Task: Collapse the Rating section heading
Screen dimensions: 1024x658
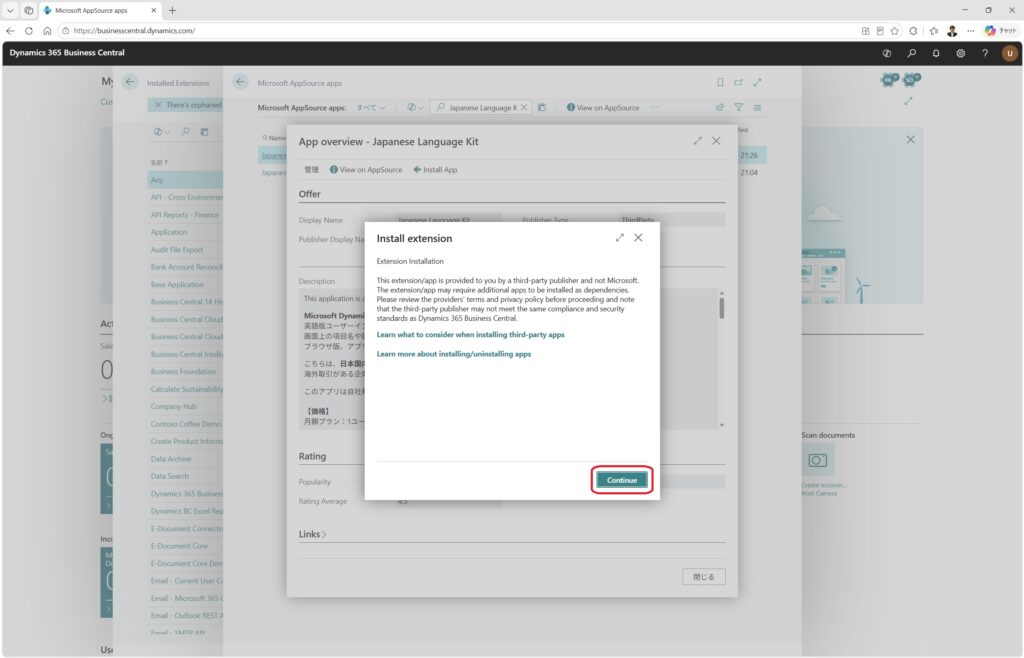Action: point(312,456)
